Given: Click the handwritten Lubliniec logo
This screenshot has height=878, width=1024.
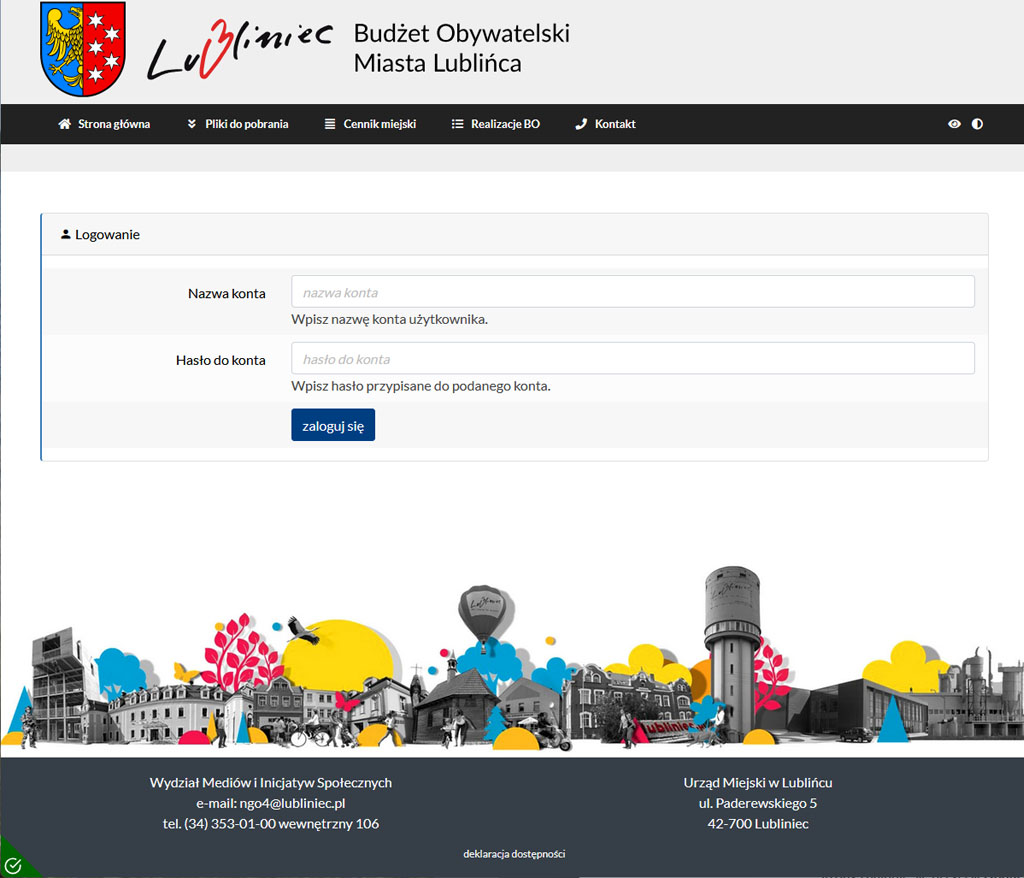Looking at the screenshot, I should [239, 49].
